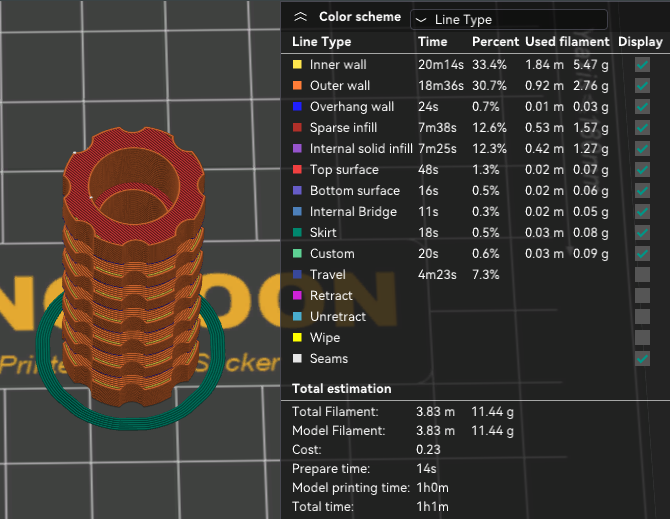Viewport: 670px width, 519px height.
Task: Toggle Overhang wall display checkbox
Action: [642, 107]
